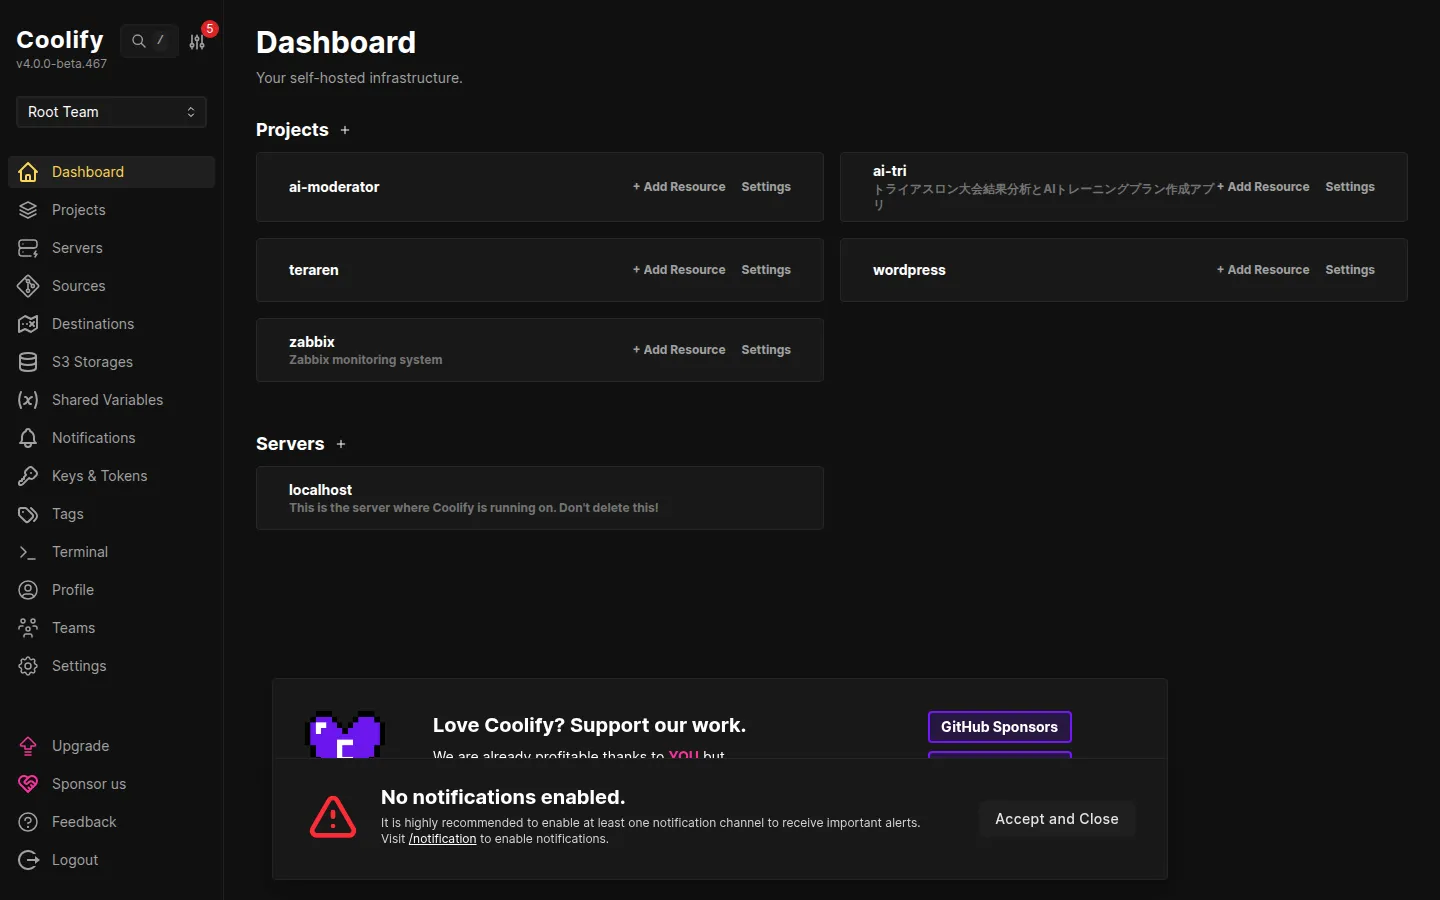The width and height of the screenshot is (1440, 900).
Task: Open Destinations in the sidebar
Action: pos(93,324)
